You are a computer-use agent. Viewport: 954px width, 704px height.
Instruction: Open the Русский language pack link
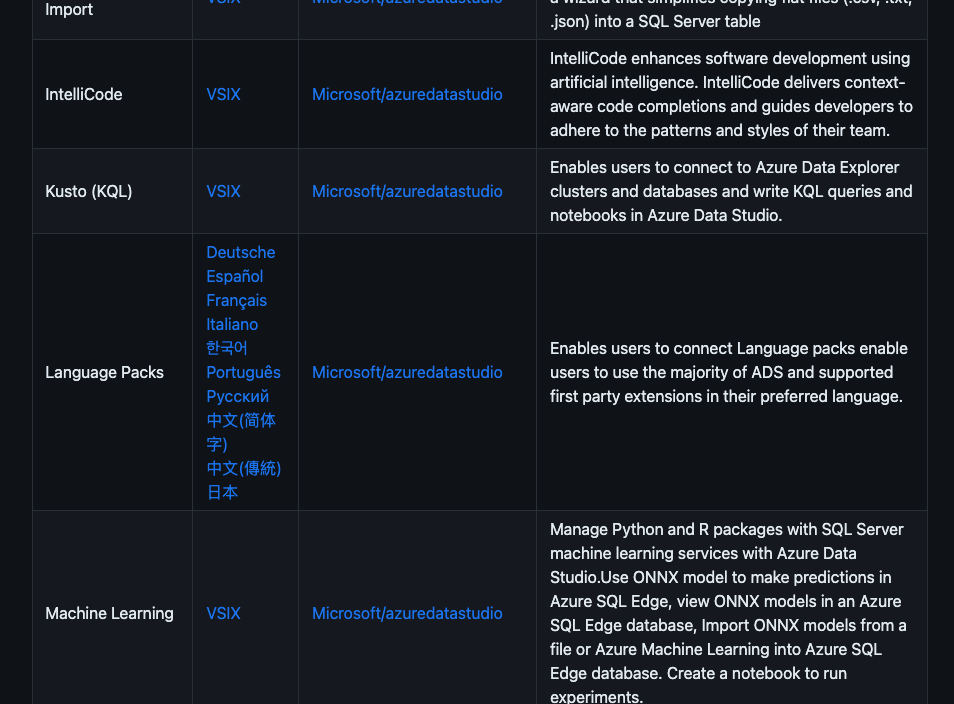point(237,397)
